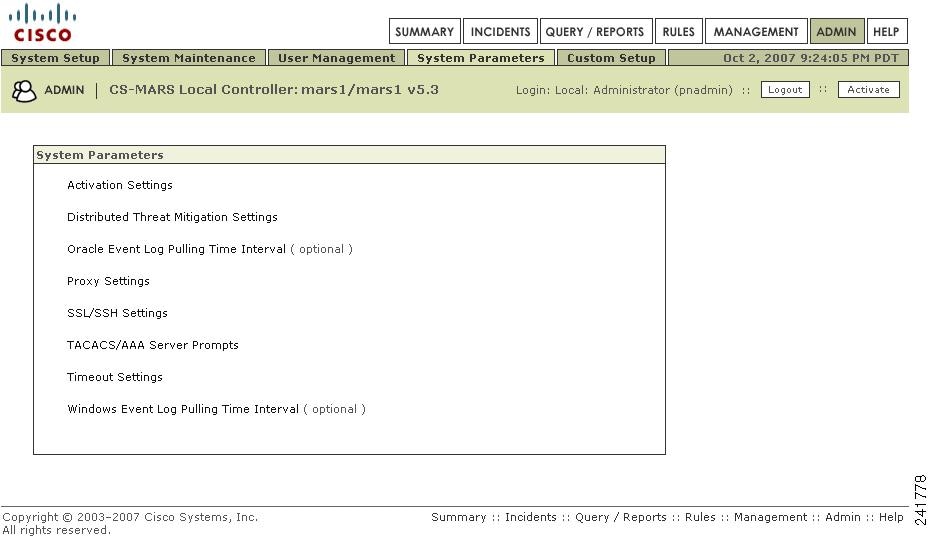Open Timeout Settings link

(114, 377)
